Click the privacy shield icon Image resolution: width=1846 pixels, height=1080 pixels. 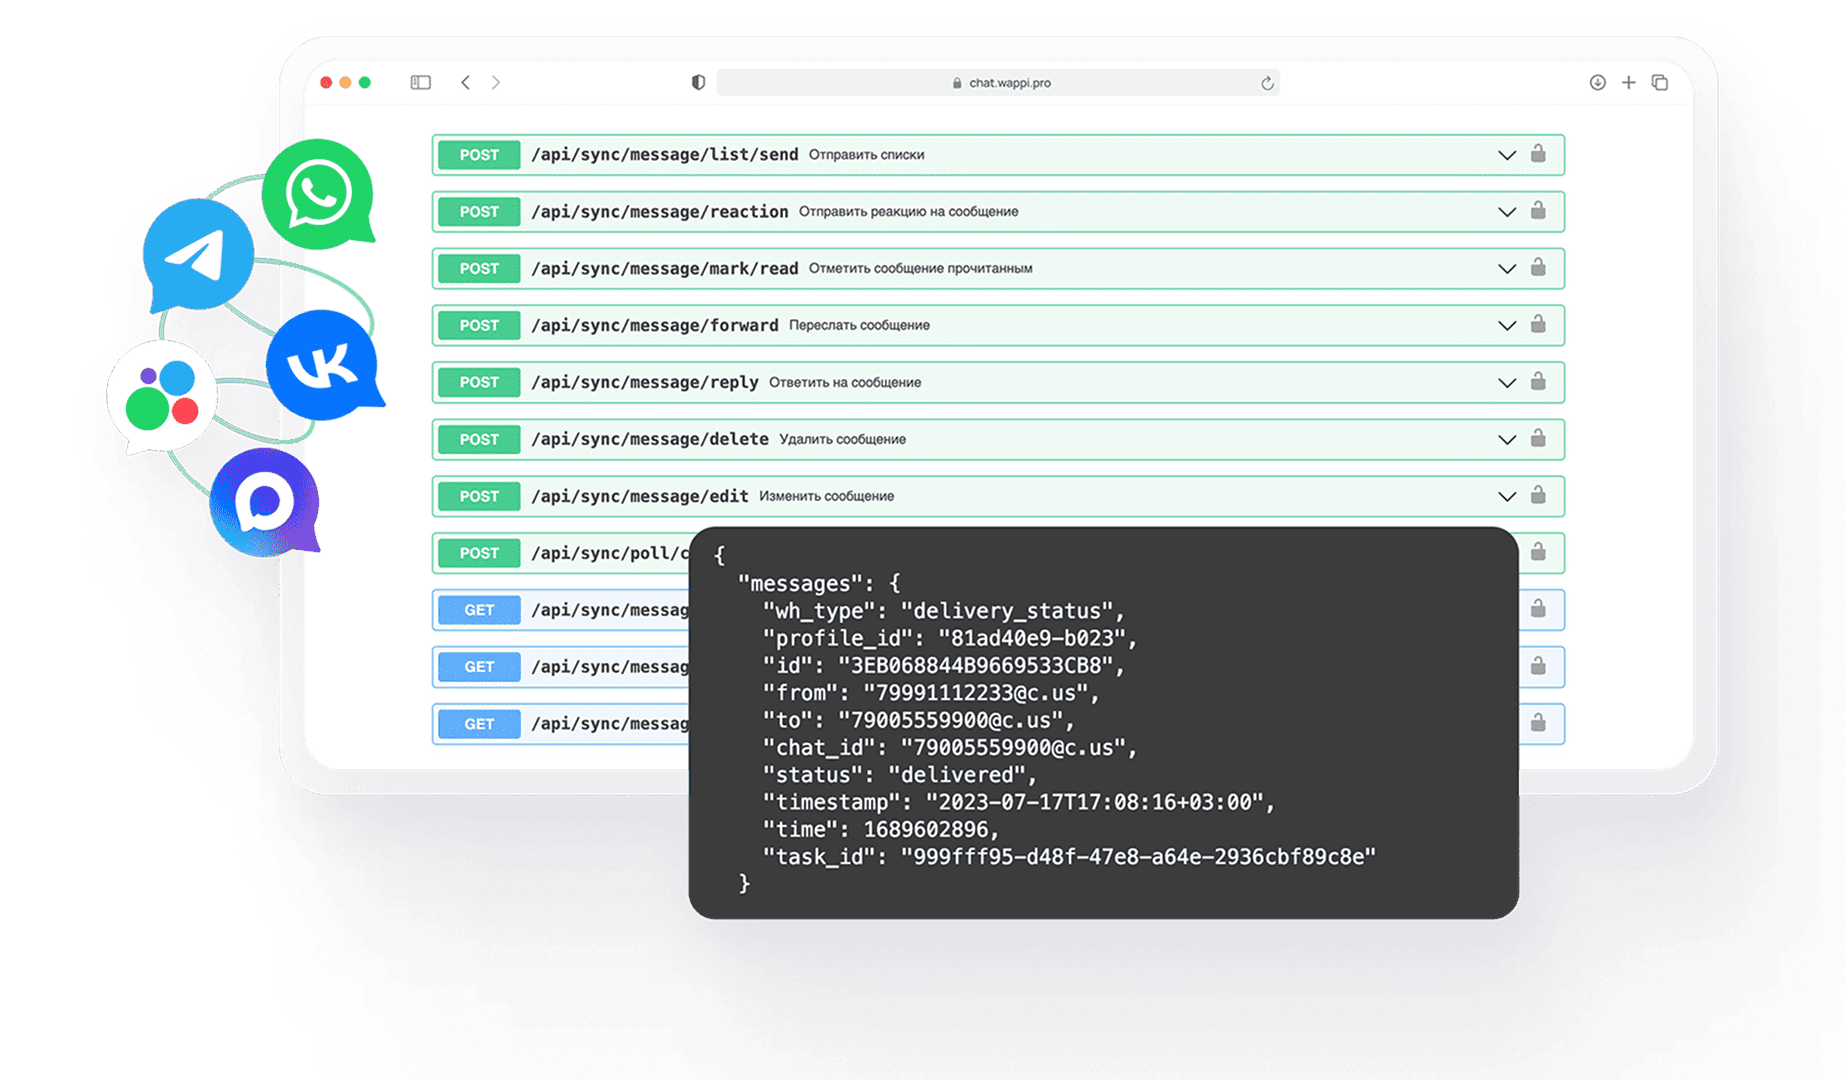(x=698, y=83)
